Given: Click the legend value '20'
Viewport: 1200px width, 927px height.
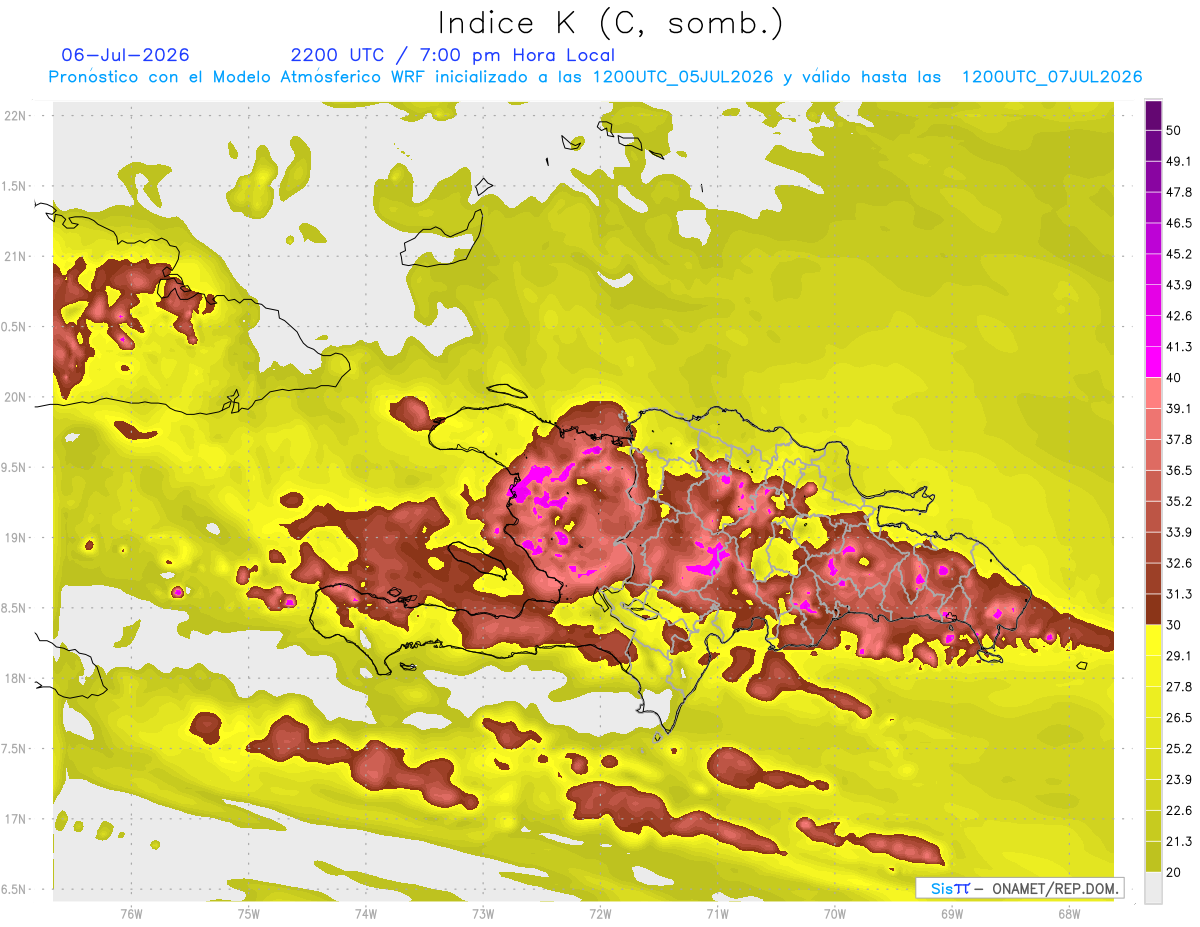Looking at the screenshot, I should tap(1173, 872).
